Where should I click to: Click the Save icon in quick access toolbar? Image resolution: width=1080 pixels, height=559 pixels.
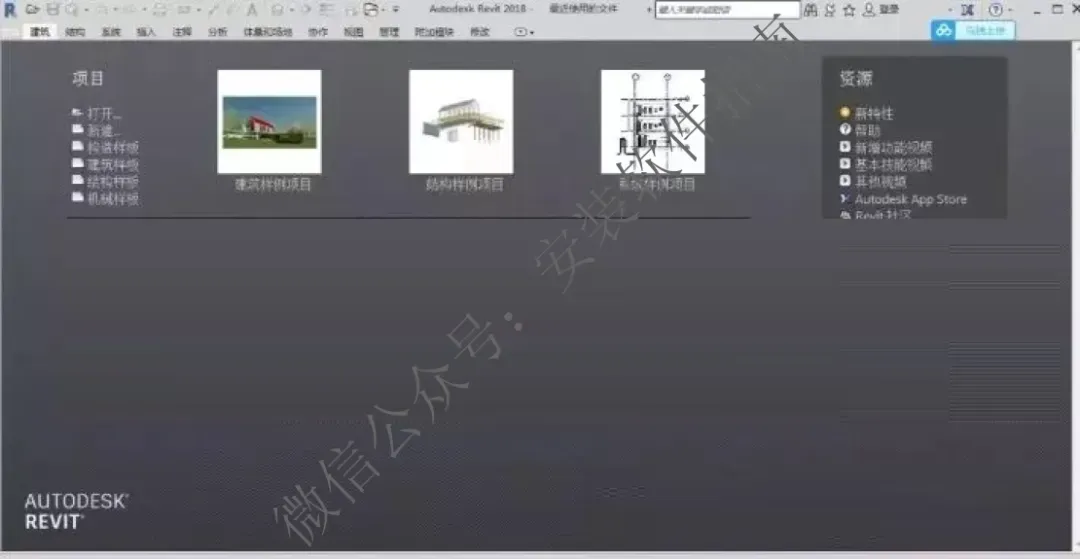(x=53, y=10)
